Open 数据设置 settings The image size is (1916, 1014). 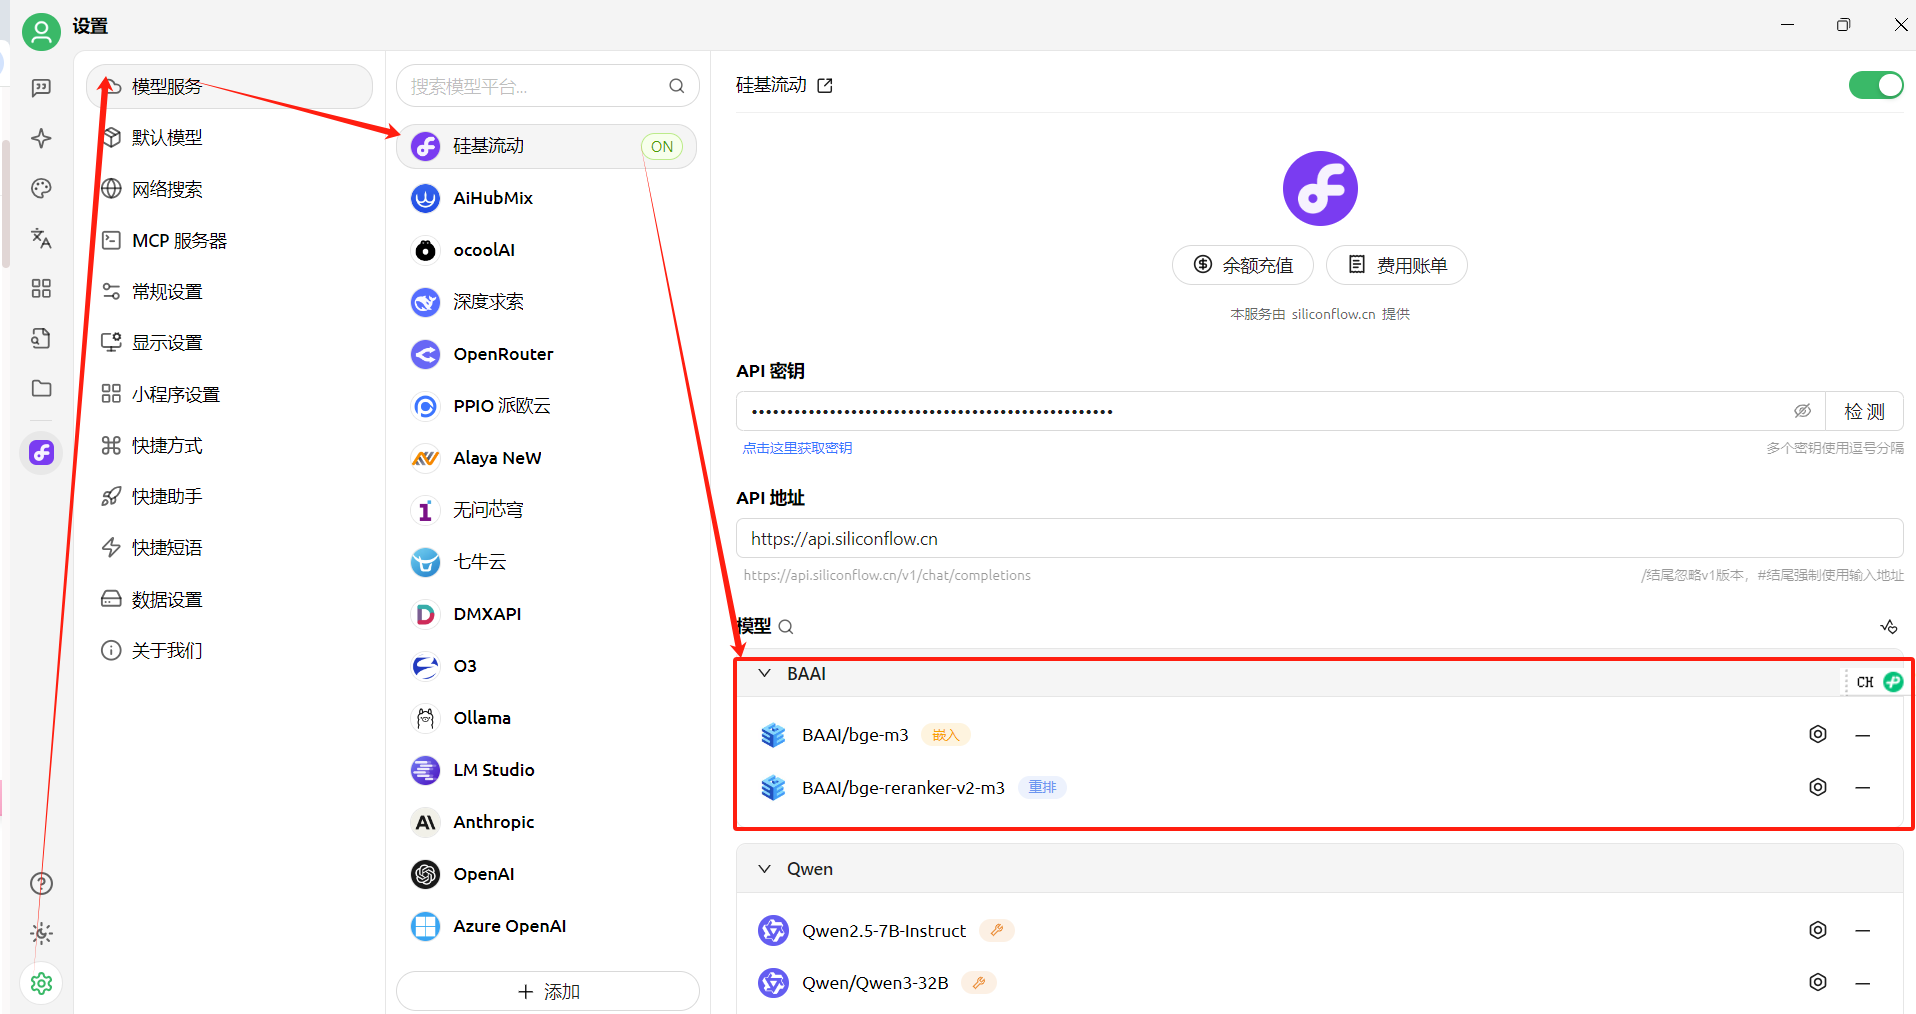(229, 599)
